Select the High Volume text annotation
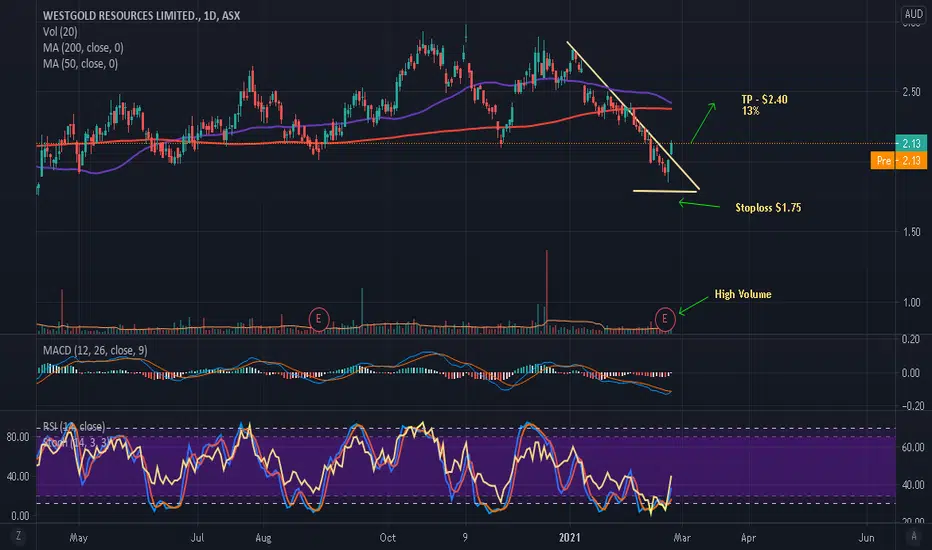Viewport: 932px width, 550px height. (743, 294)
